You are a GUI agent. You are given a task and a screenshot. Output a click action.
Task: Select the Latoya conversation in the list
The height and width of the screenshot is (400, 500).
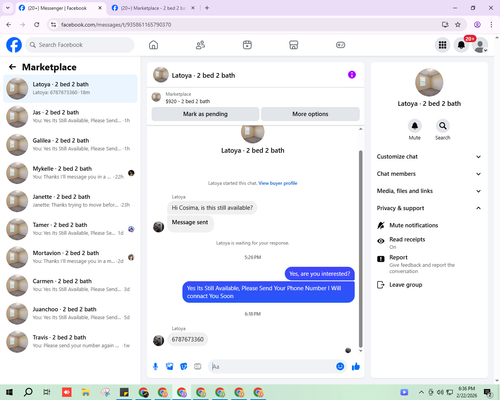(x=70, y=89)
